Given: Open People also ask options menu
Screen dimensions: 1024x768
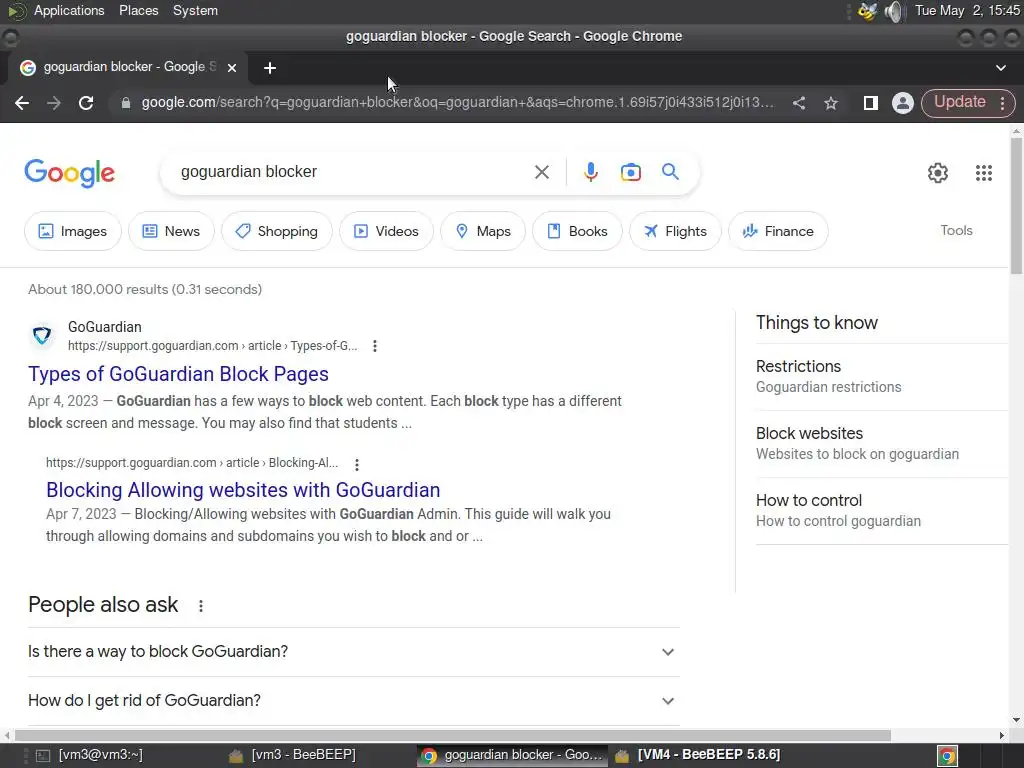Looking at the screenshot, I should pos(201,606).
